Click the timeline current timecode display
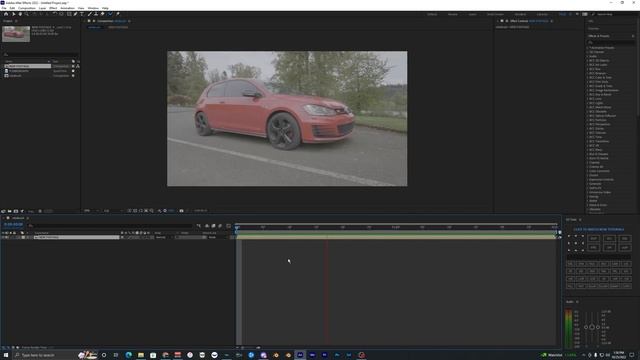This screenshot has width=640, height=360. click(13, 224)
